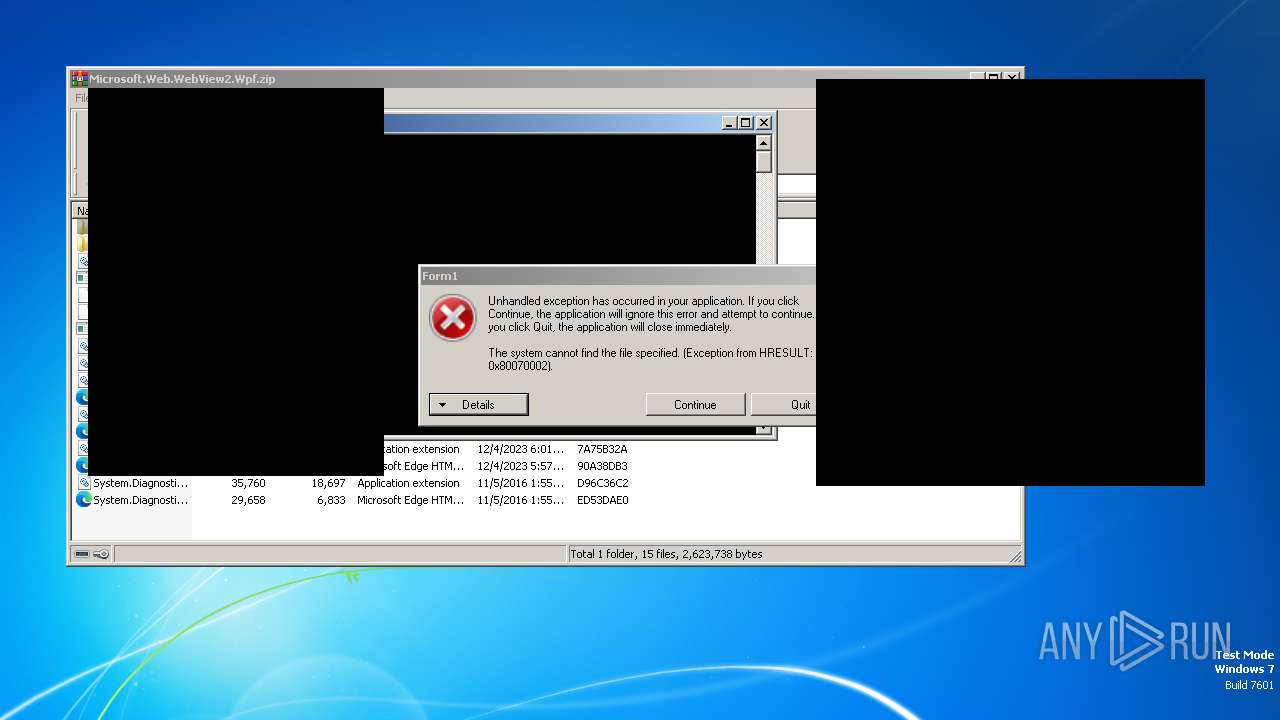Close the blue-titled console window
Image resolution: width=1280 pixels, height=720 pixels.
[x=764, y=123]
